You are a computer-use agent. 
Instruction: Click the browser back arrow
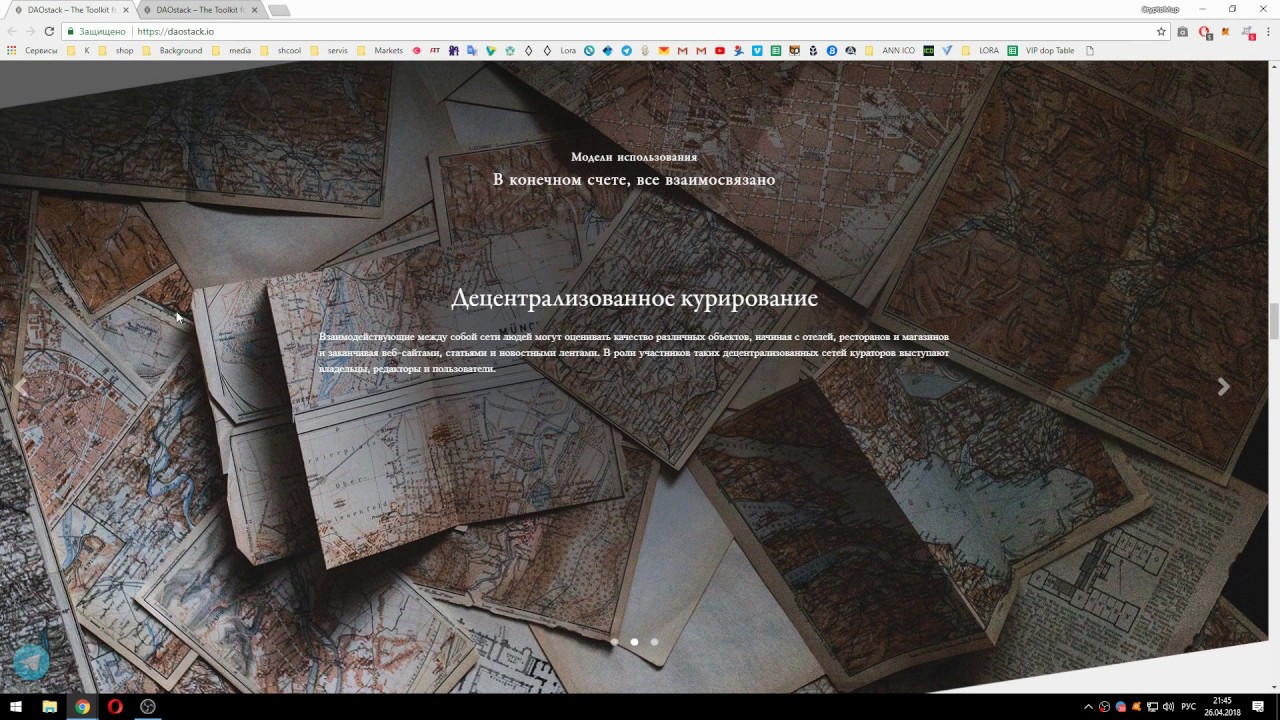click(12, 31)
